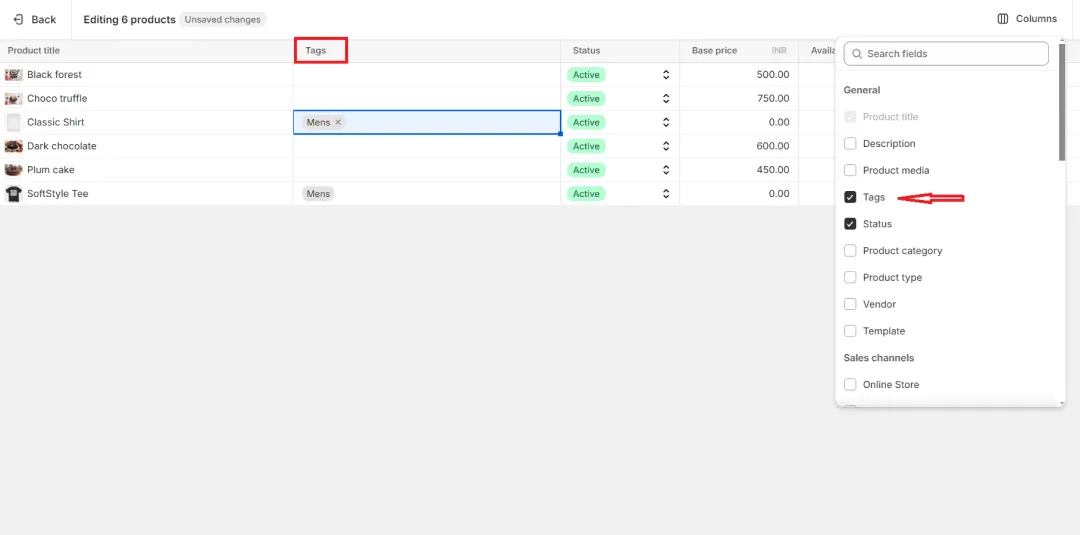Image resolution: width=1080 pixels, height=535 pixels.
Task: Click the Plum cake product thumbnail
Action: (14, 170)
